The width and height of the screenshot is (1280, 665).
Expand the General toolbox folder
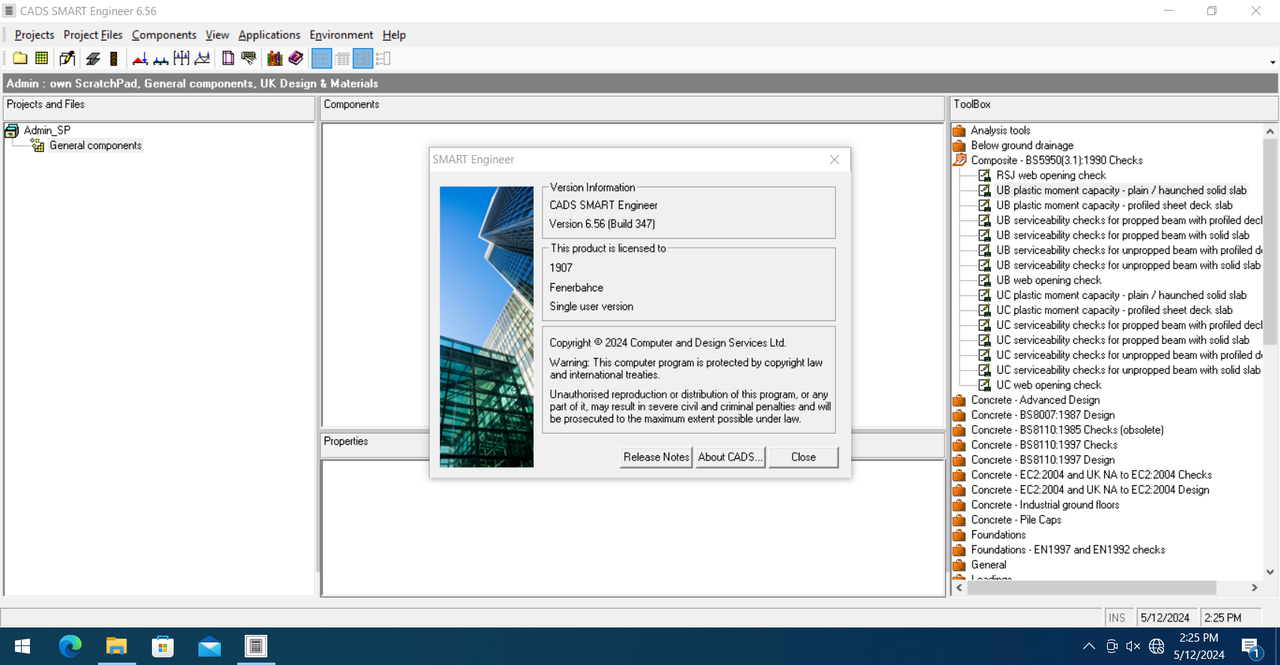click(988, 565)
